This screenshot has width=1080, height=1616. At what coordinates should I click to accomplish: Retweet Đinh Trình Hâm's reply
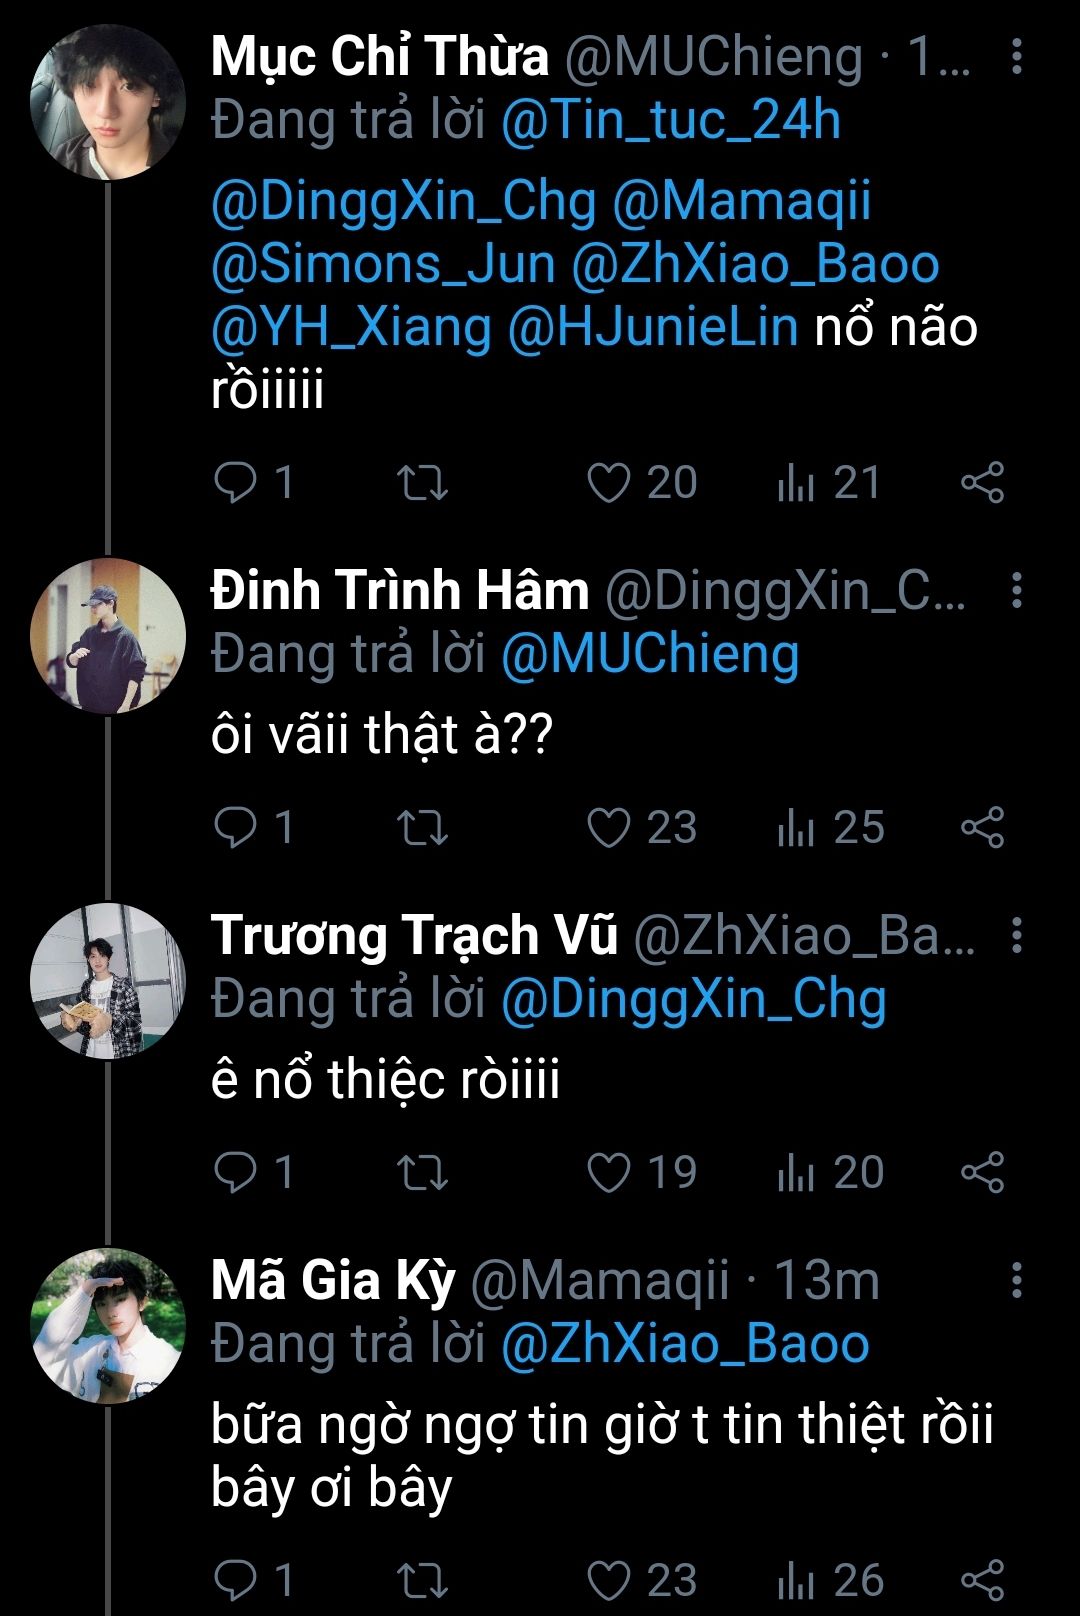pyautogui.click(x=422, y=828)
